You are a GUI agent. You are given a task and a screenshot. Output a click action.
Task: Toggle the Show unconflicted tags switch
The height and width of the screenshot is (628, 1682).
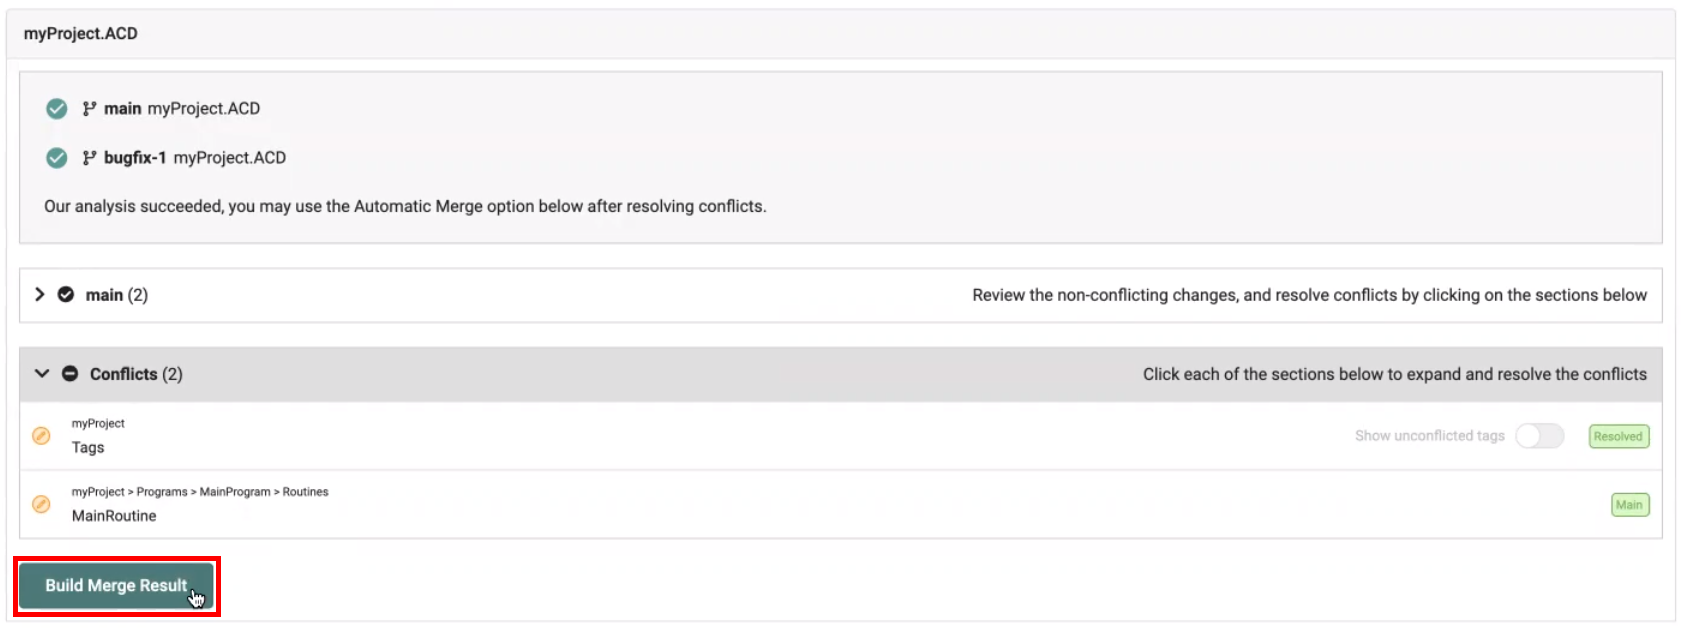click(1539, 436)
